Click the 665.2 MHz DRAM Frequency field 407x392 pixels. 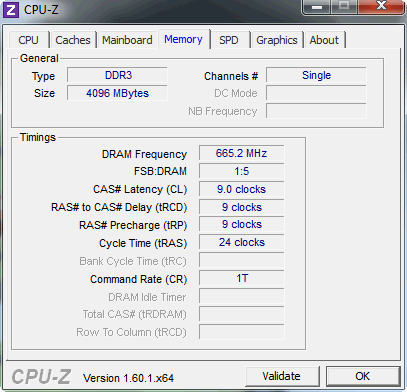(242, 153)
